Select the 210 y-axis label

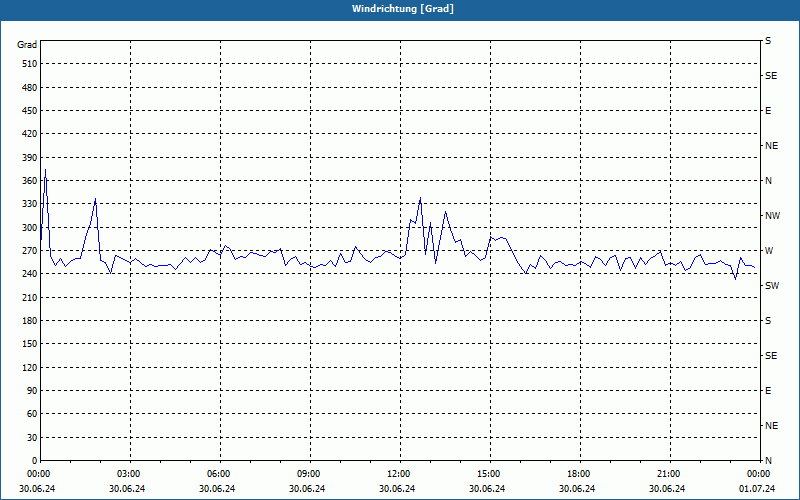(x=30, y=297)
